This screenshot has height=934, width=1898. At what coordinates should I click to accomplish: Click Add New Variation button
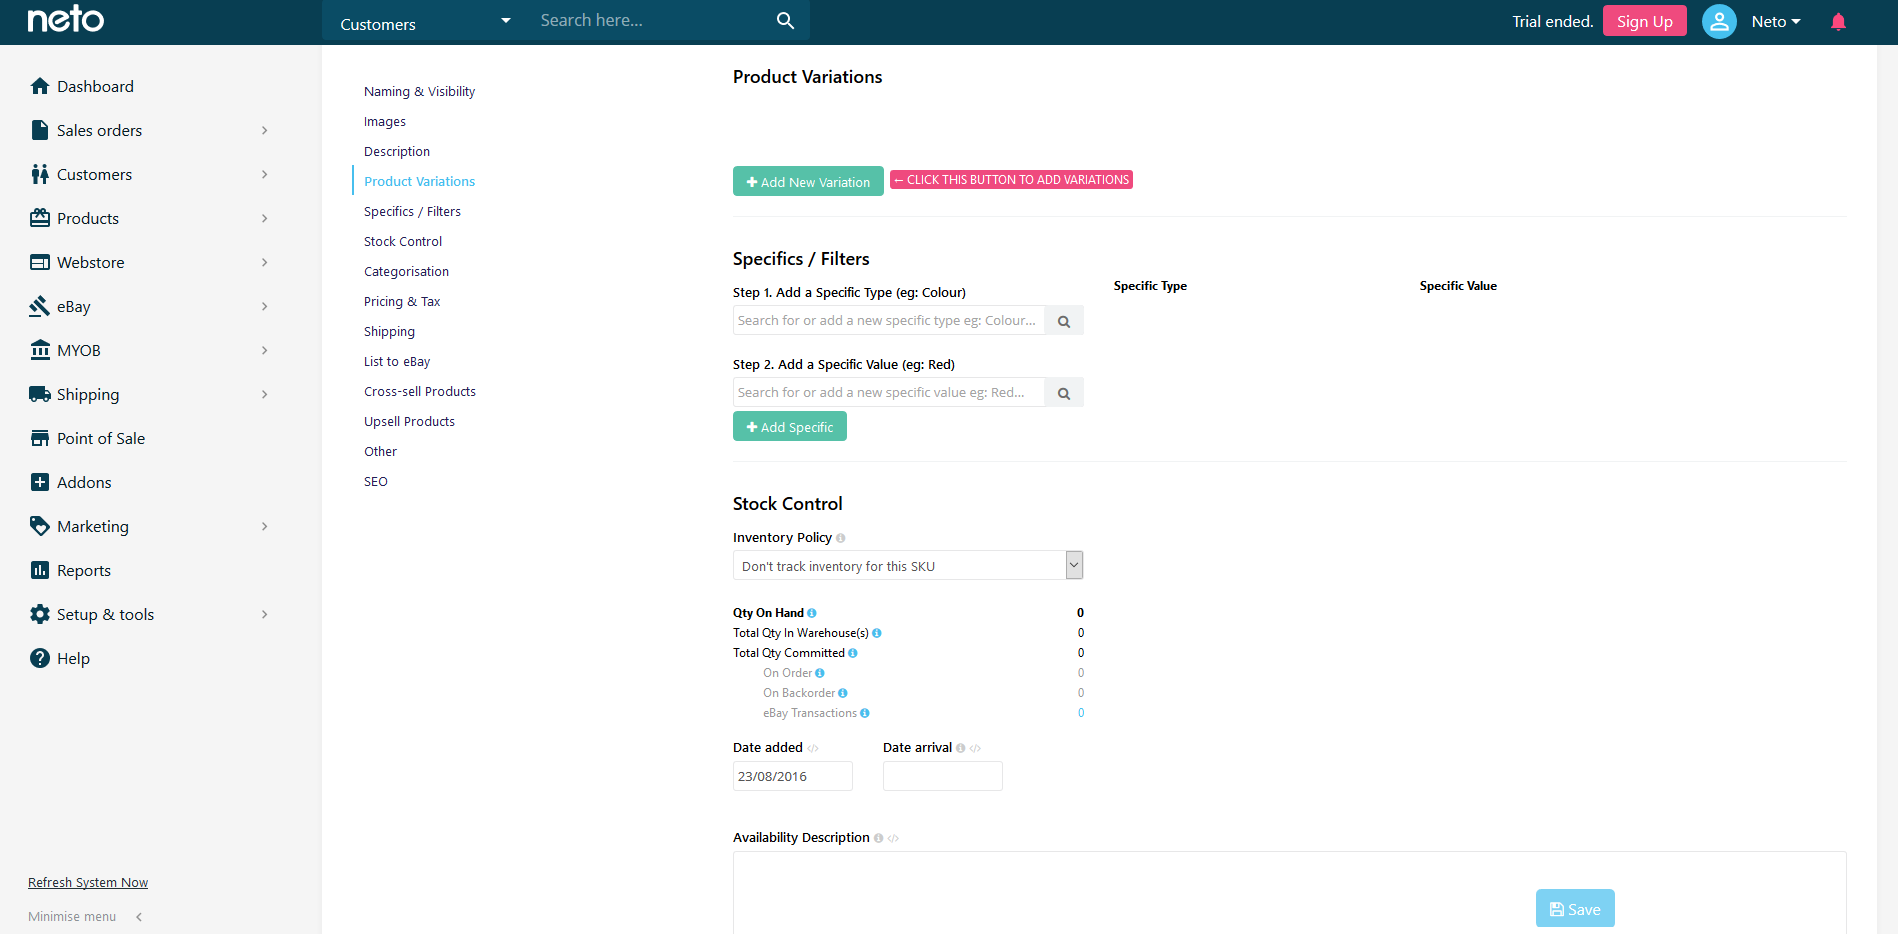(808, 181)
